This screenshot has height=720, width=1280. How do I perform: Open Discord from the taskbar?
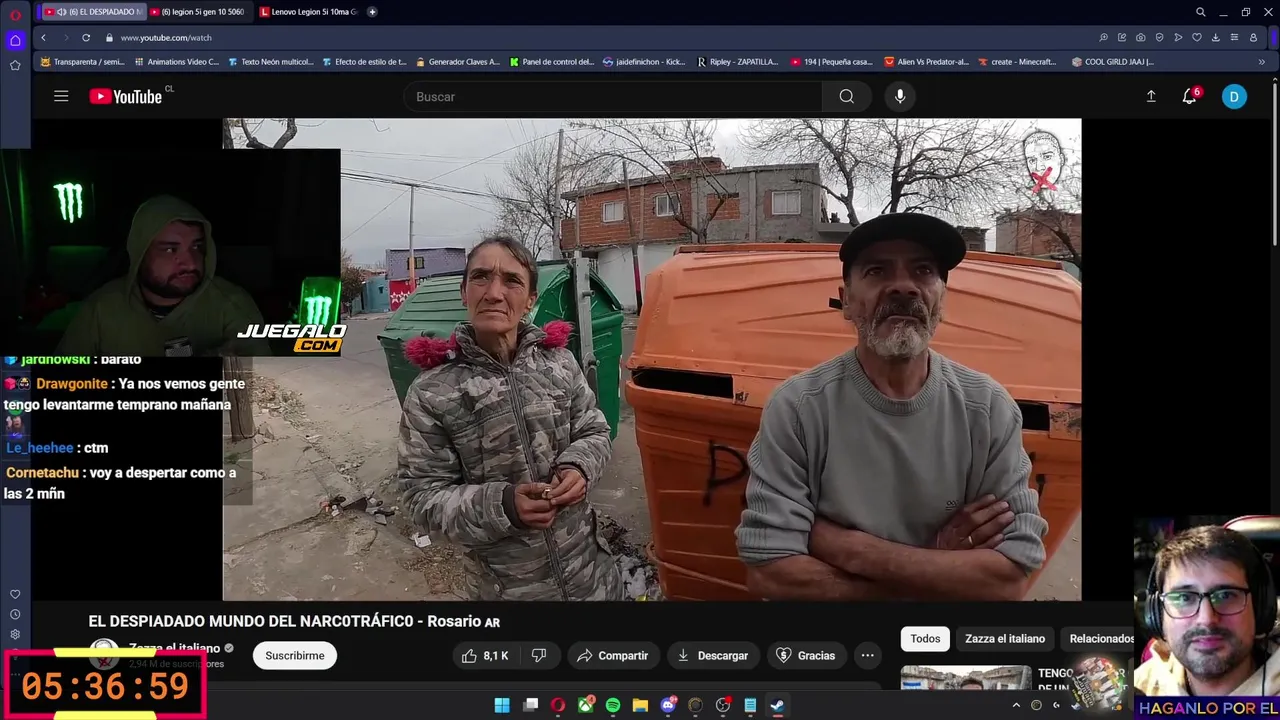[668, 705]
